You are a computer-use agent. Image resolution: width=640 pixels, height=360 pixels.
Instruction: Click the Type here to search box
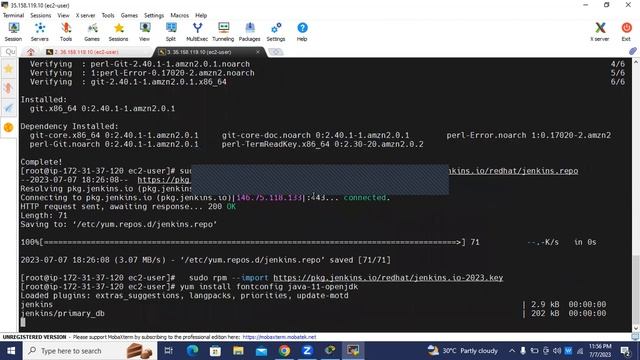coord(90,351)
